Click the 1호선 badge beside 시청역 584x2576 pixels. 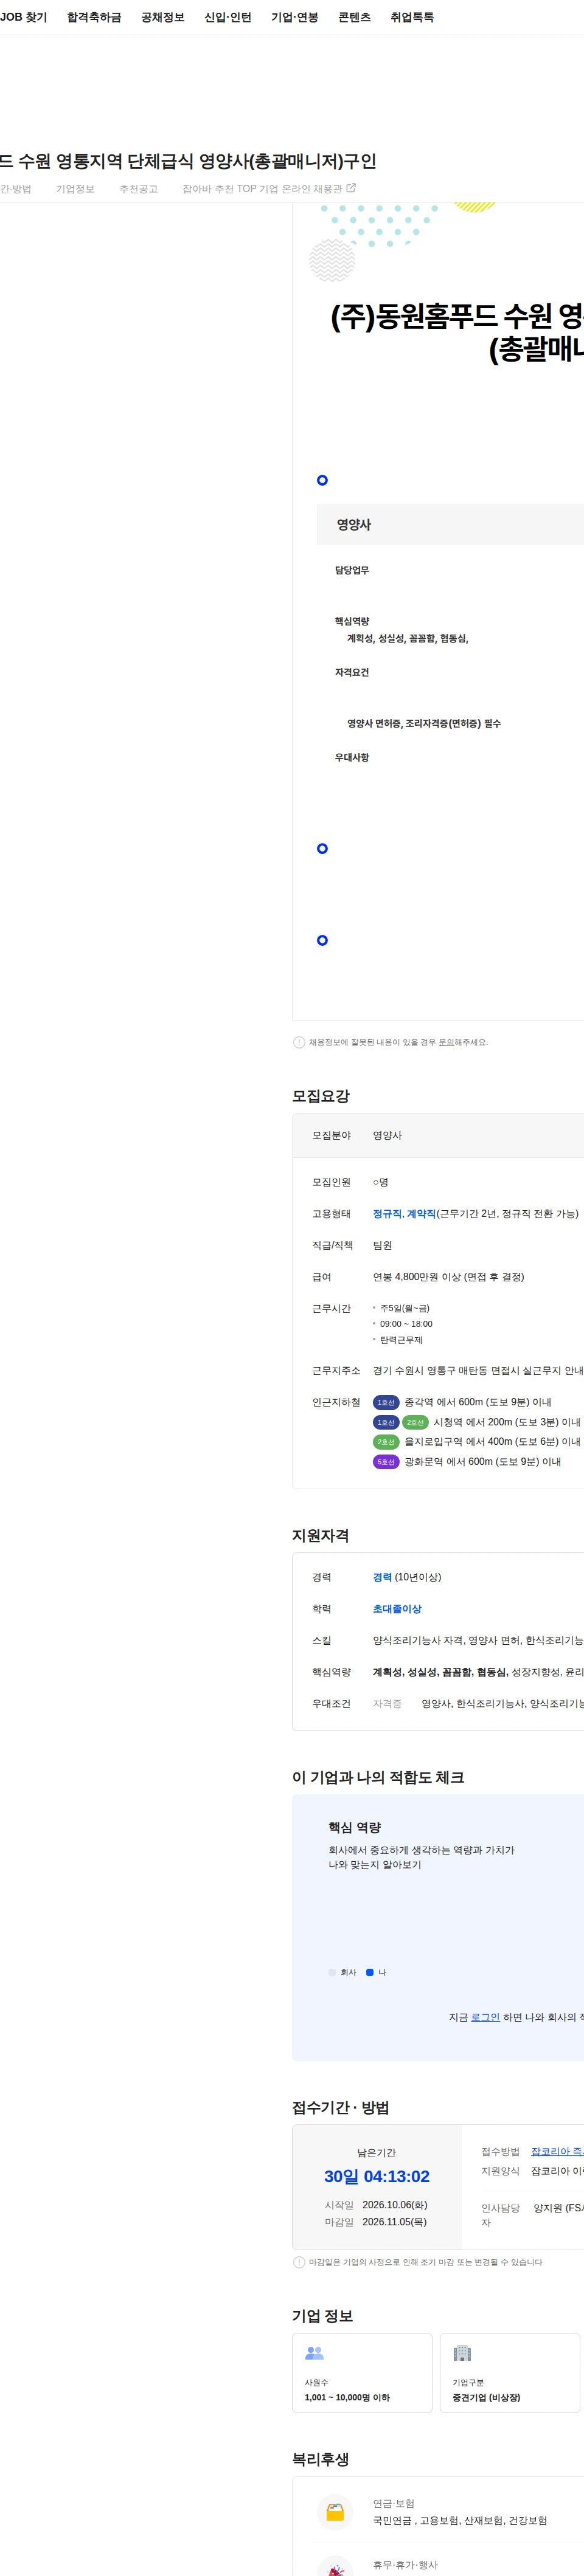coord(386,1422)
